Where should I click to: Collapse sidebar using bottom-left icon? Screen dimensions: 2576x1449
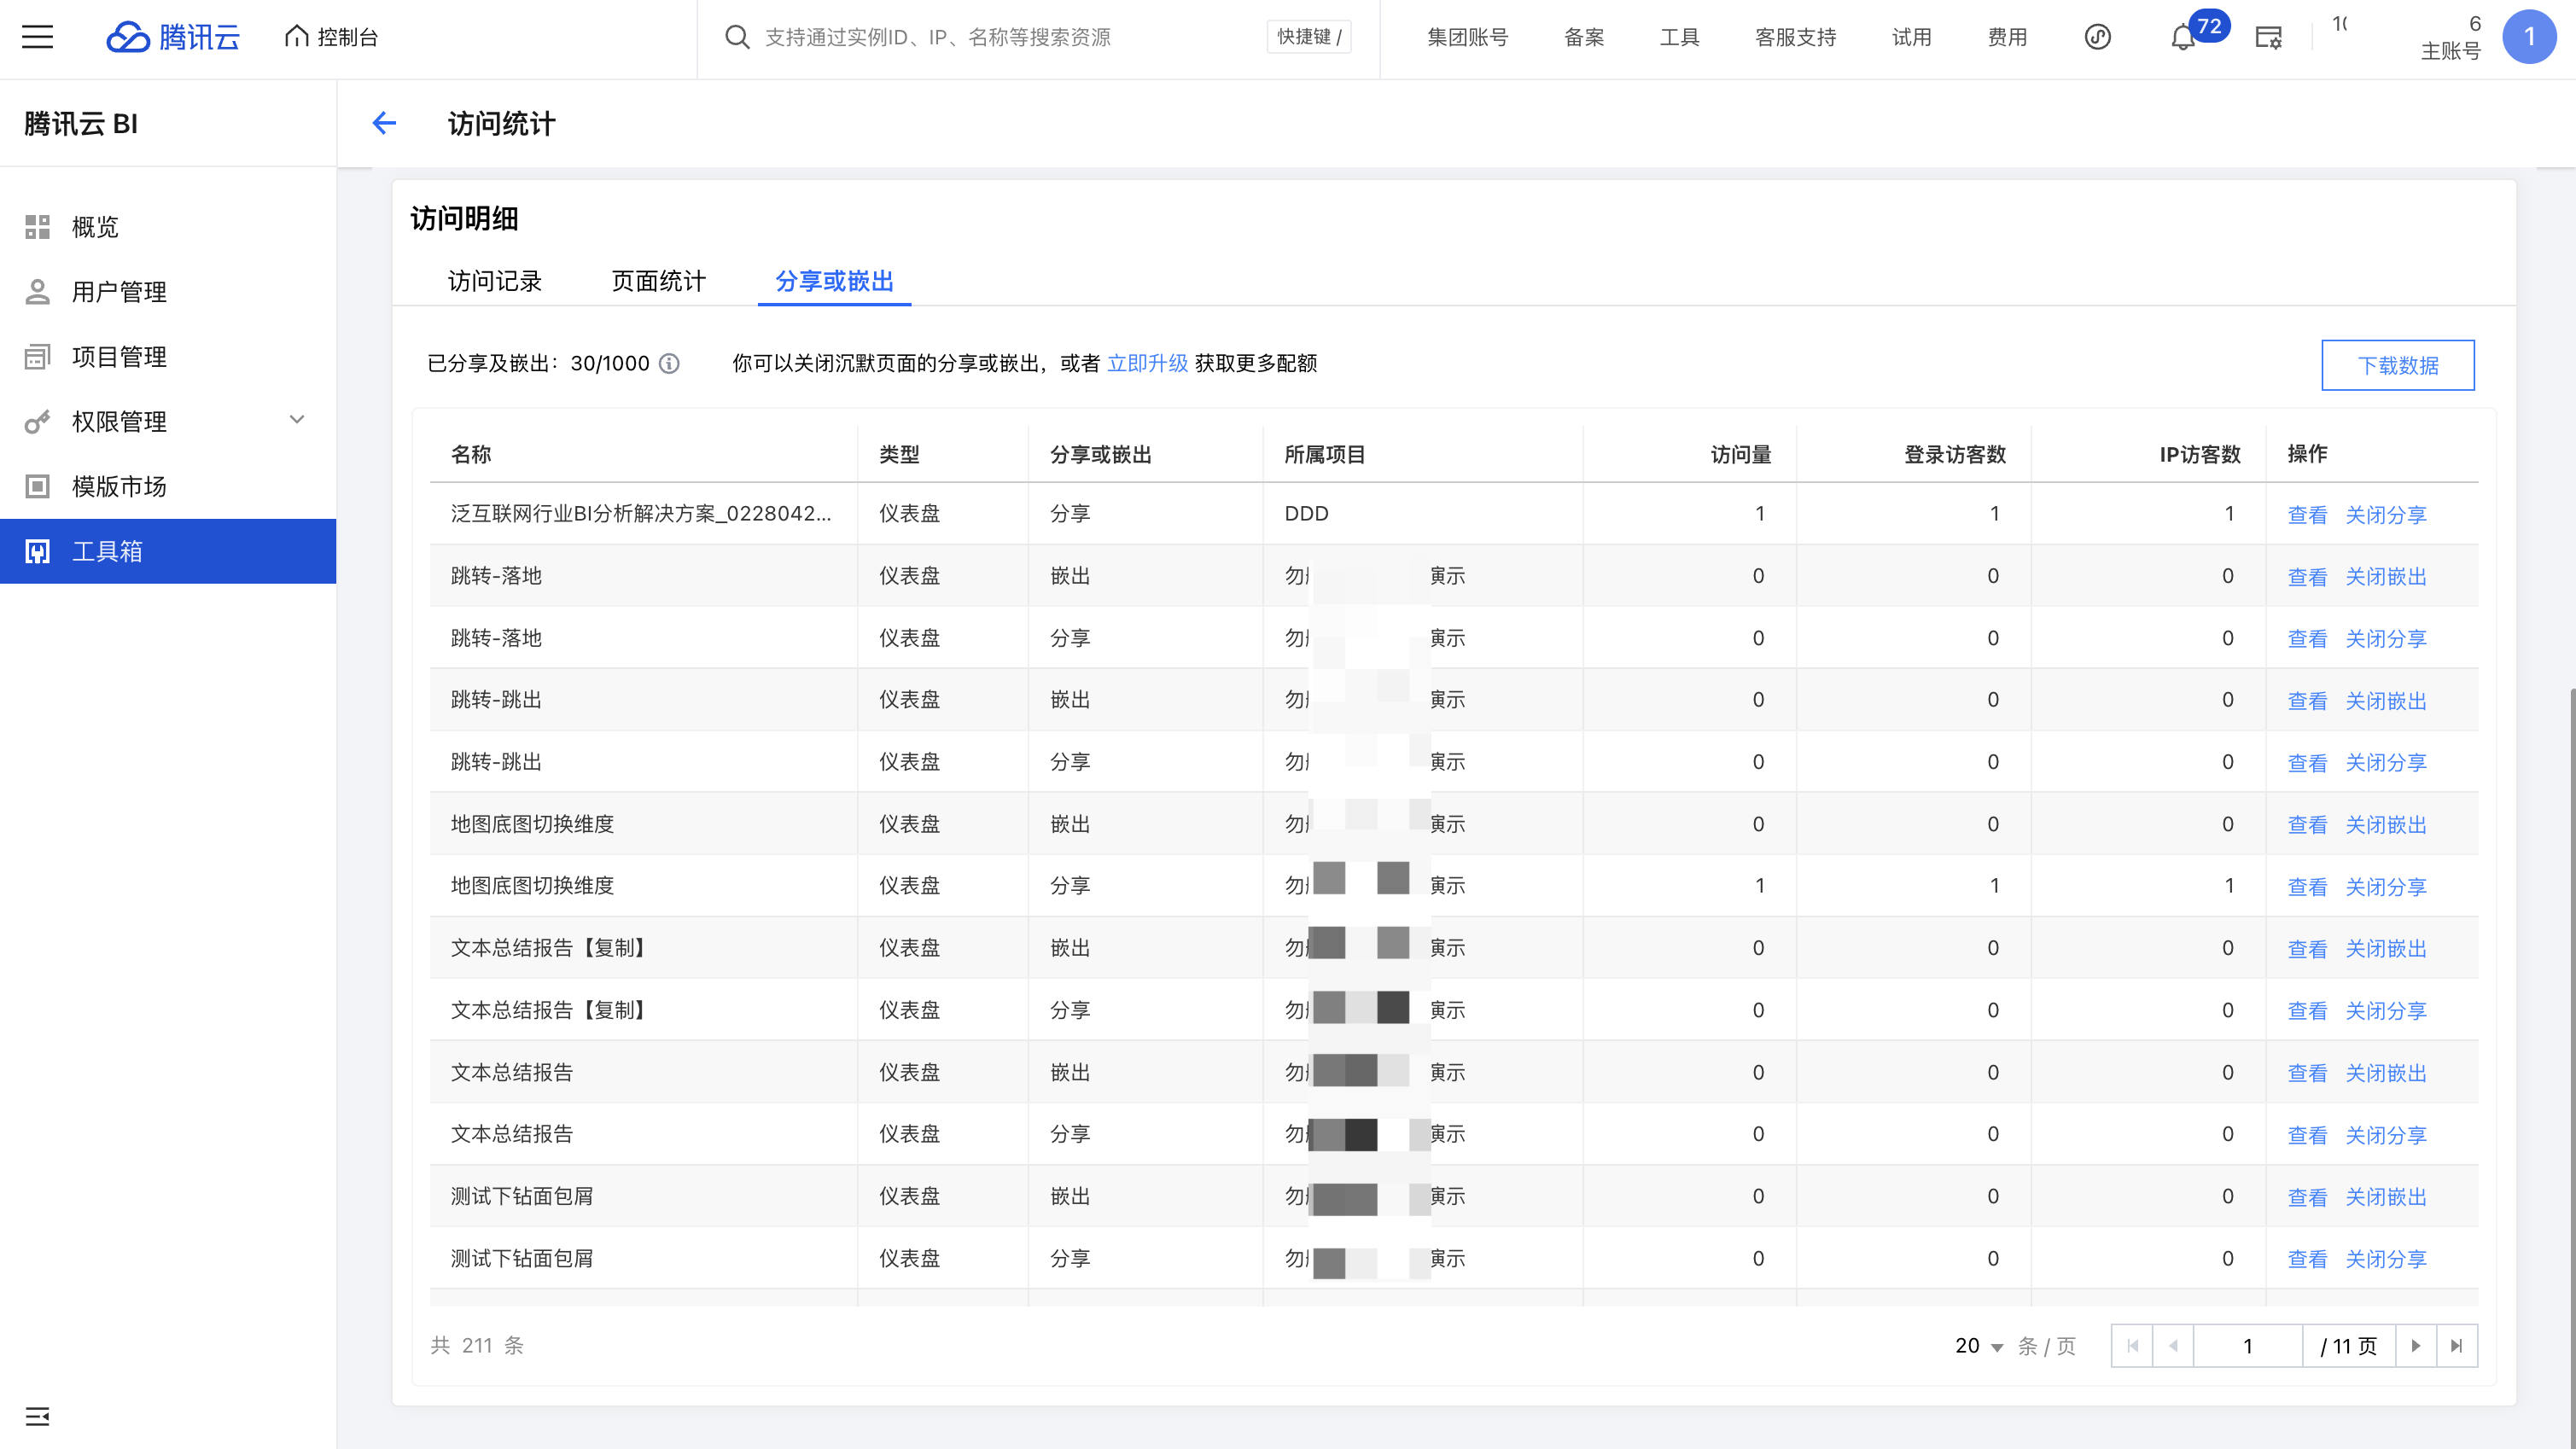pyautogui.click(x=38, y=1415)
